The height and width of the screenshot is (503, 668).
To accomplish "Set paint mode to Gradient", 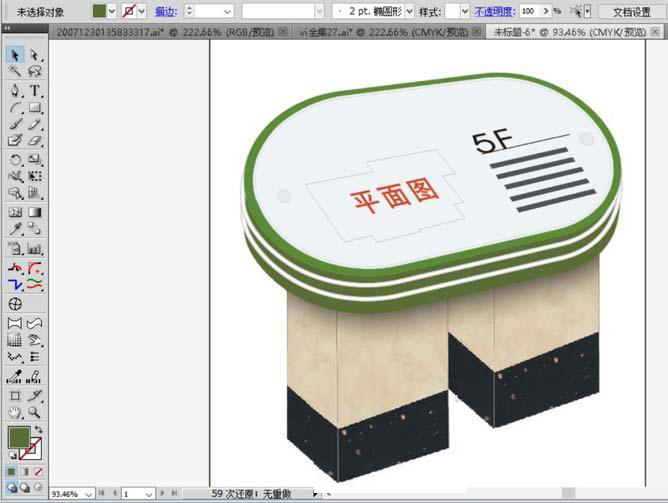I will pos(25,471).
